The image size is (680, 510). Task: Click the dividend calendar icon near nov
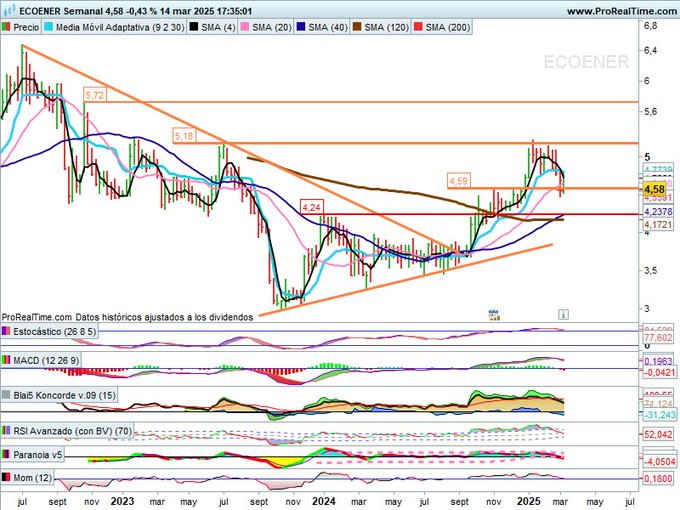click(494, 315)
